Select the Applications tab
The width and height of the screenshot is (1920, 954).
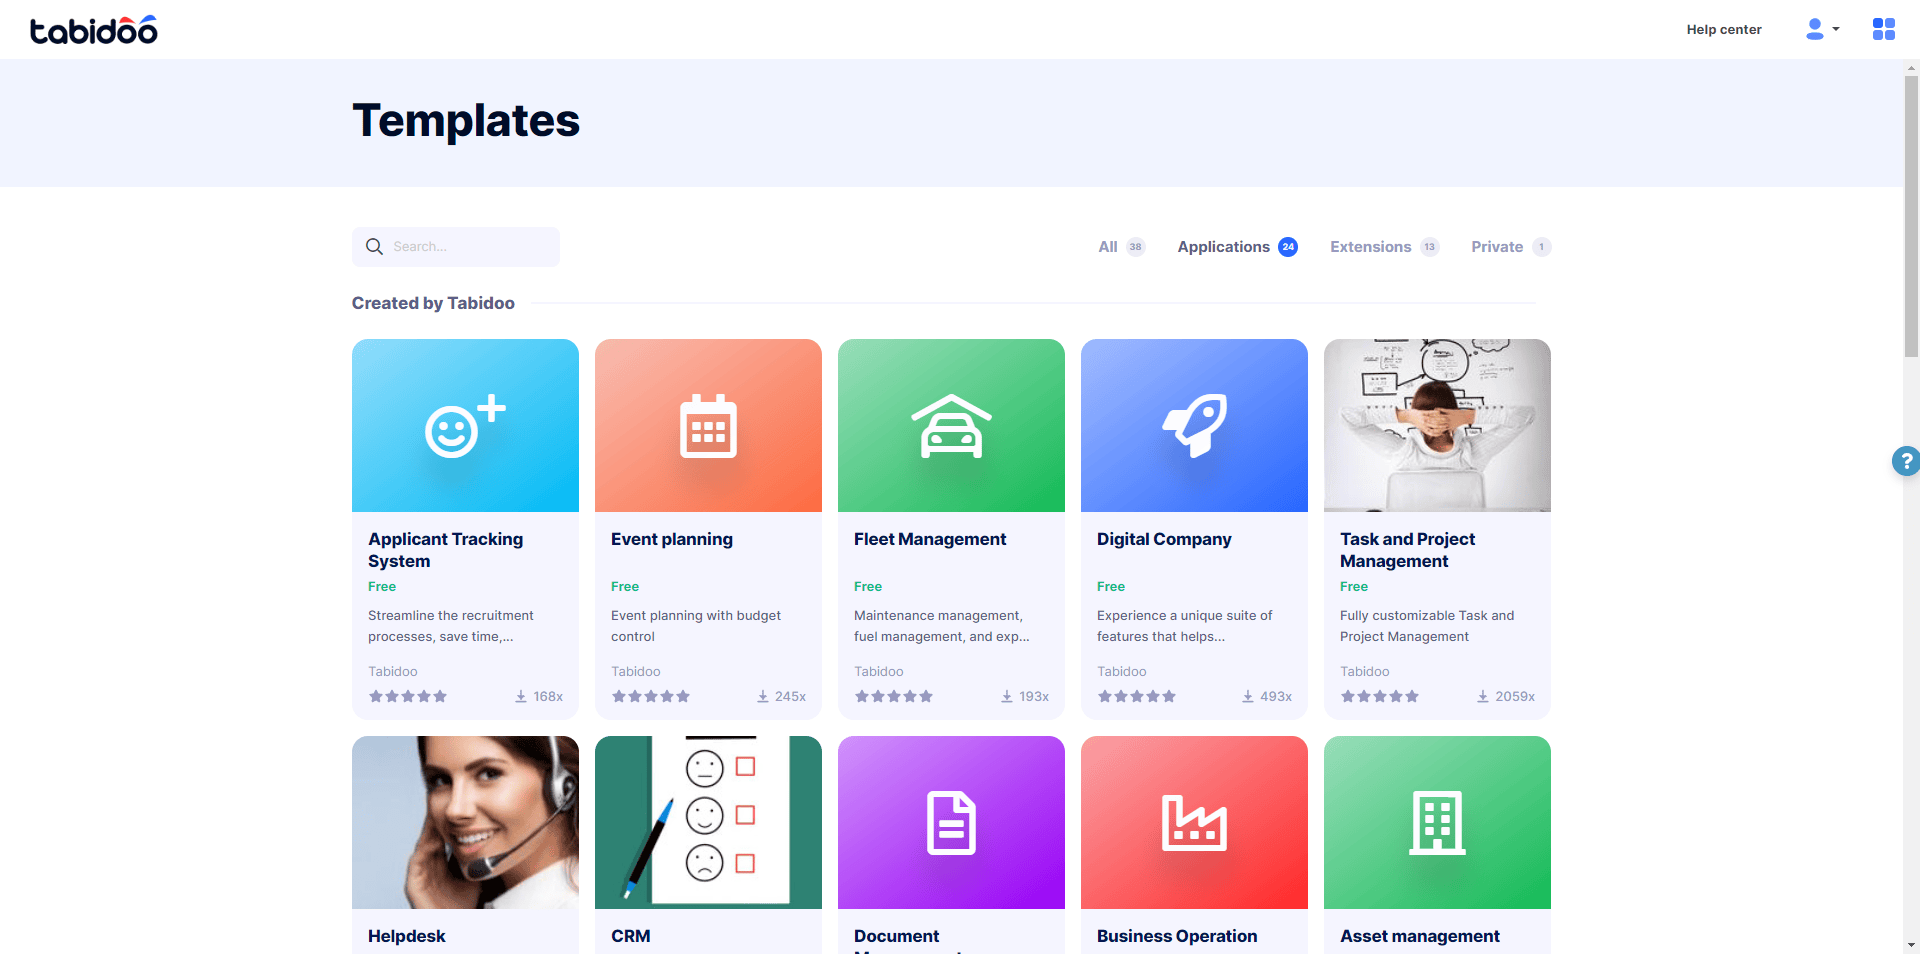tap(1237, 246)
